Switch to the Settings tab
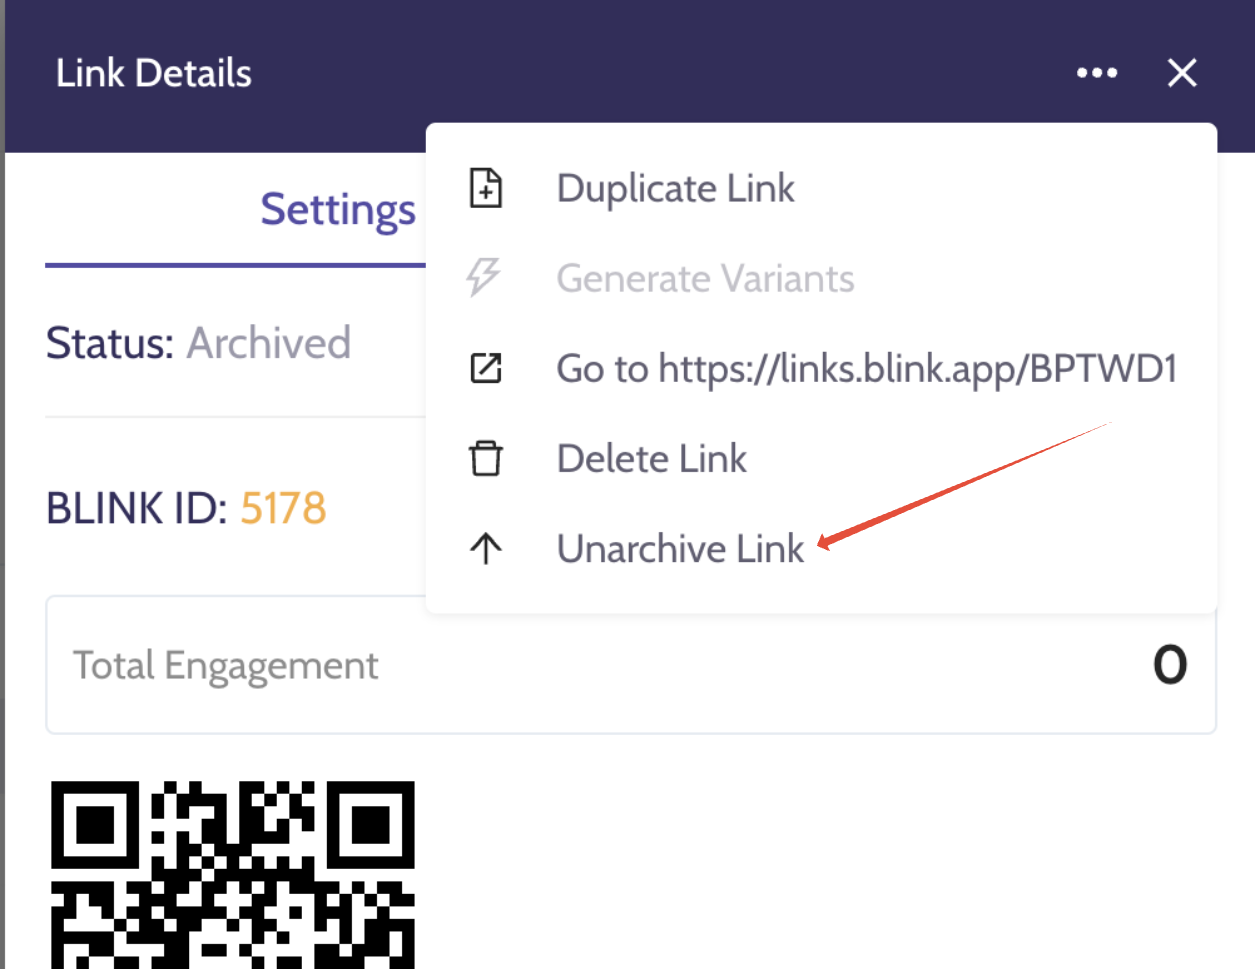Viewport: 1255px width, 969px height. pyautogui.click(x=338, y=210)
